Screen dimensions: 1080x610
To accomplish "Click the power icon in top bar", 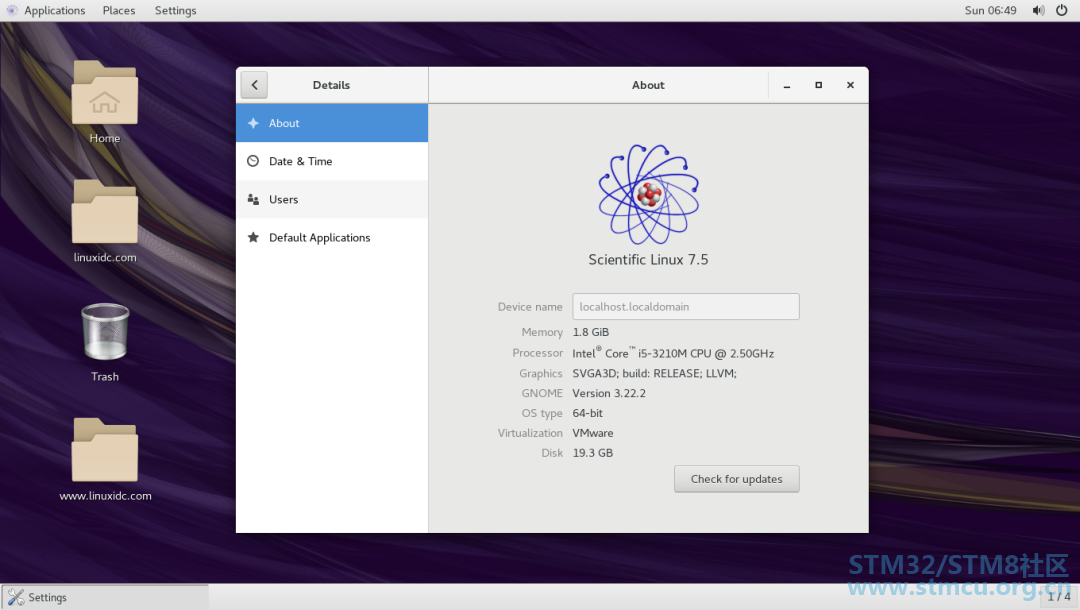I will (x=1061, y=10).
